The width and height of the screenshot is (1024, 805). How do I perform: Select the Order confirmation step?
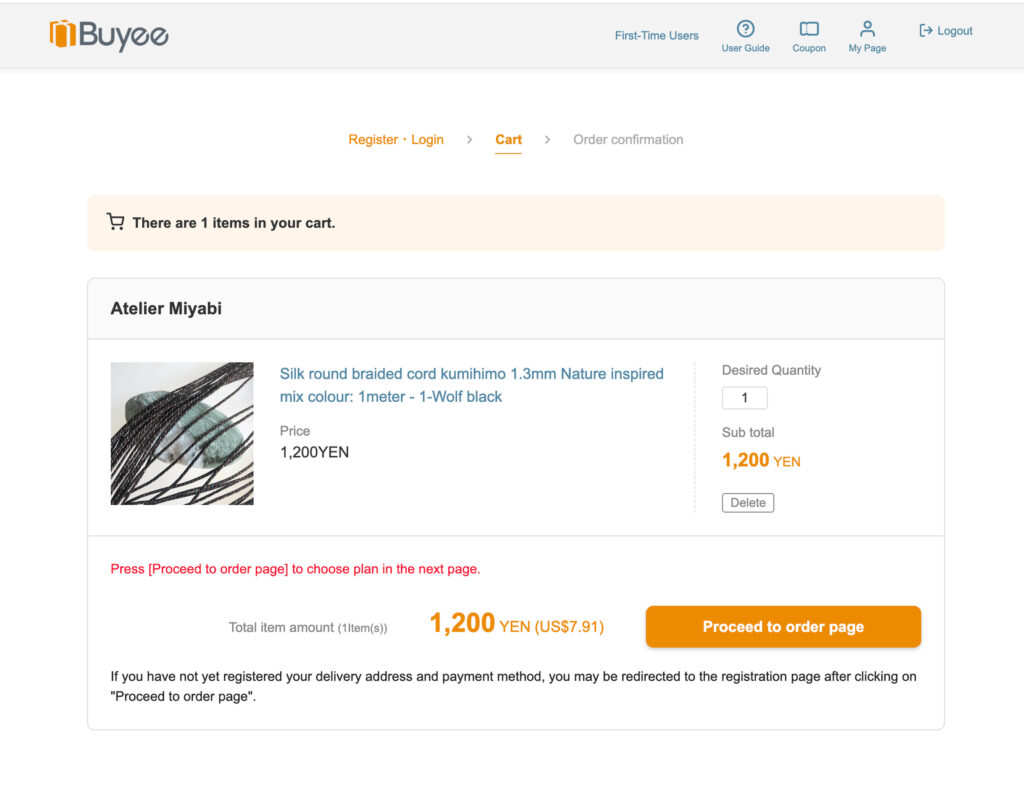(x=628, y=140)
